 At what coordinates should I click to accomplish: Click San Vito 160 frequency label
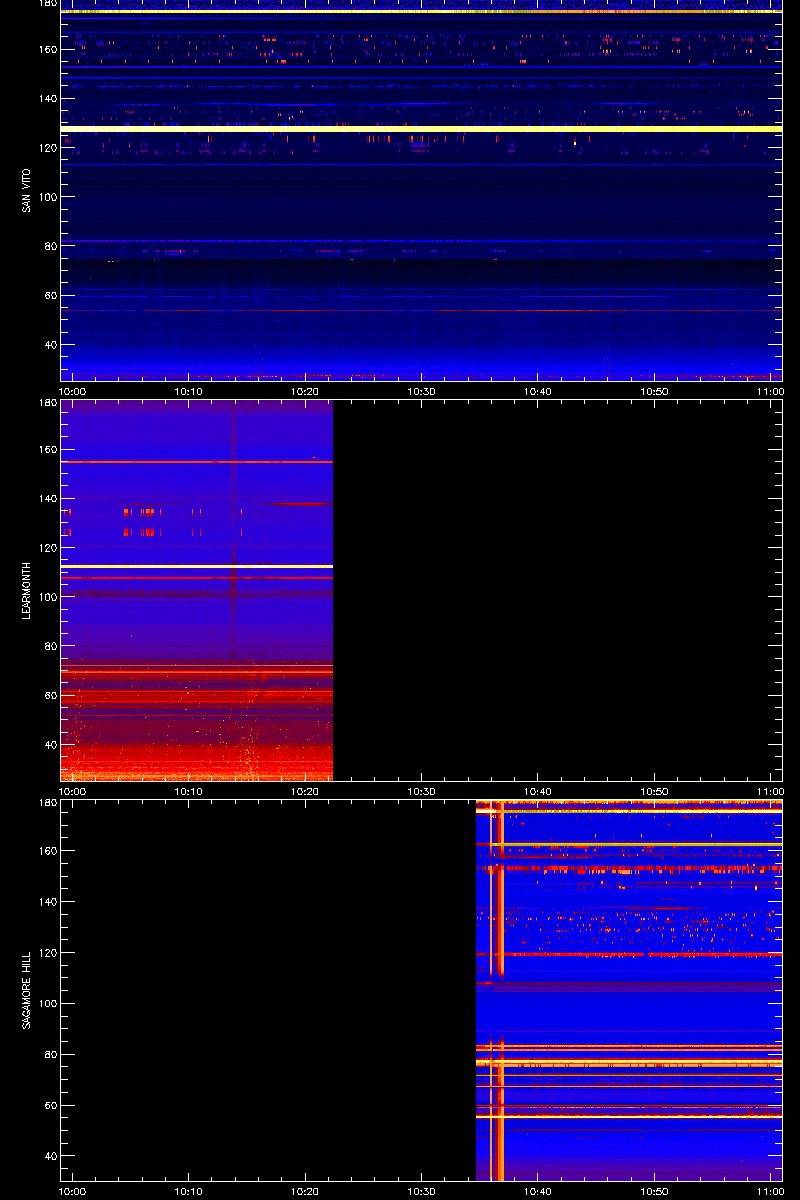(46, 49)
